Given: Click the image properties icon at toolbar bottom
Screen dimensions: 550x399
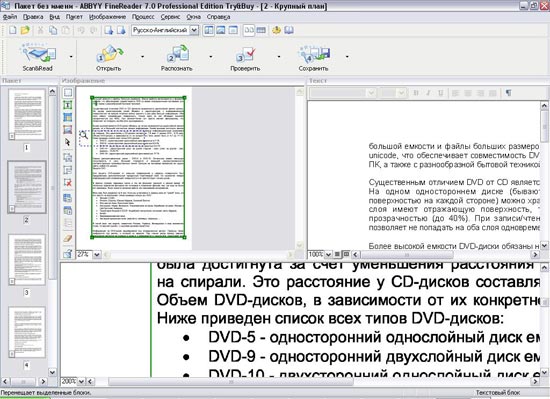Looking at the screenshot, I should click(68, 253).
